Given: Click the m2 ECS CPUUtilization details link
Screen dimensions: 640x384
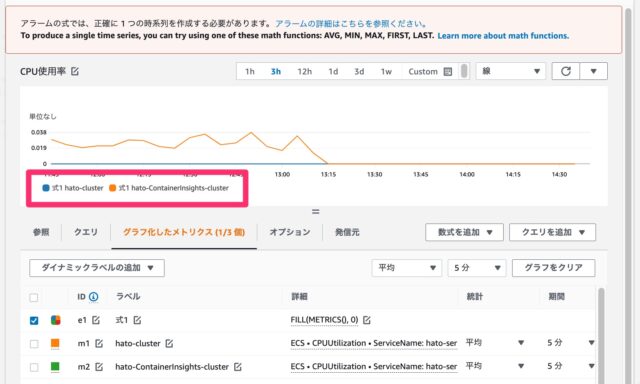Looking at the screenshot, I should point(374,367).
